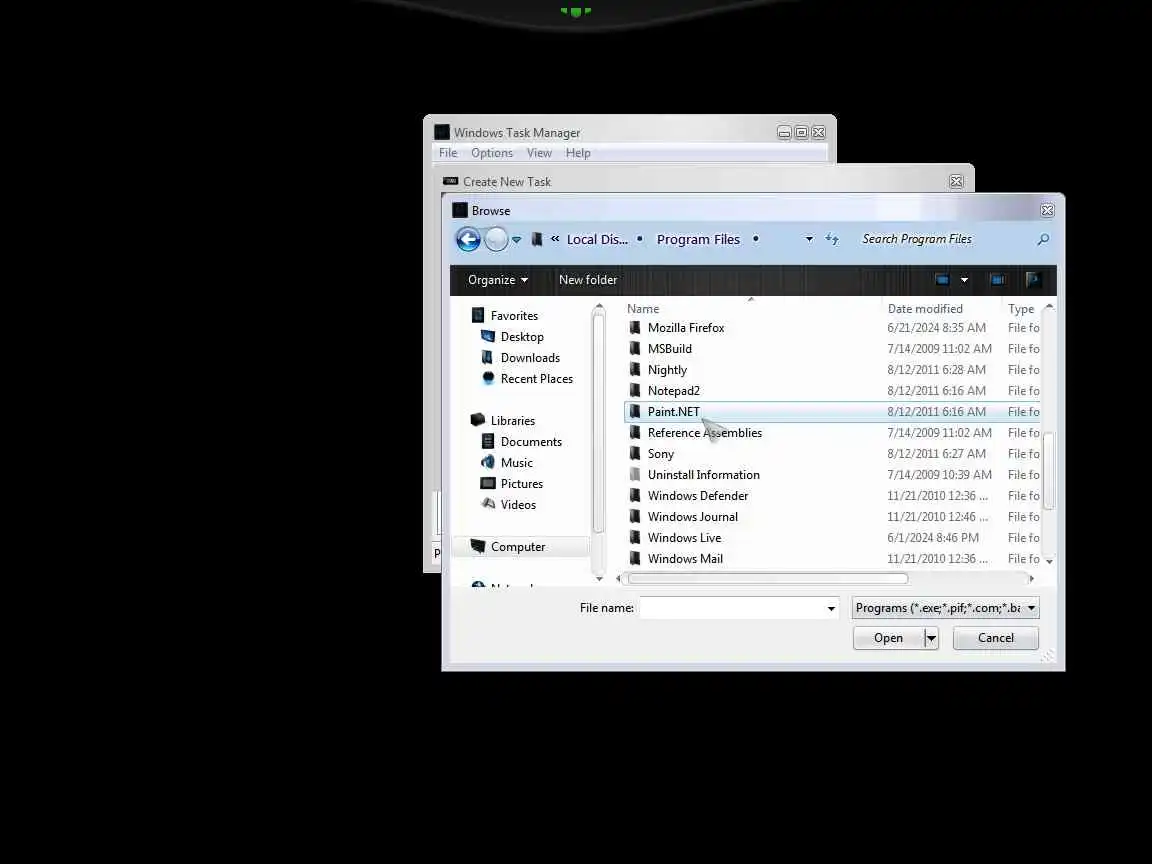Open the Programs file type filter dropdown
Image resolution: width=1152 pixels, height=864 pixels.
946,608
